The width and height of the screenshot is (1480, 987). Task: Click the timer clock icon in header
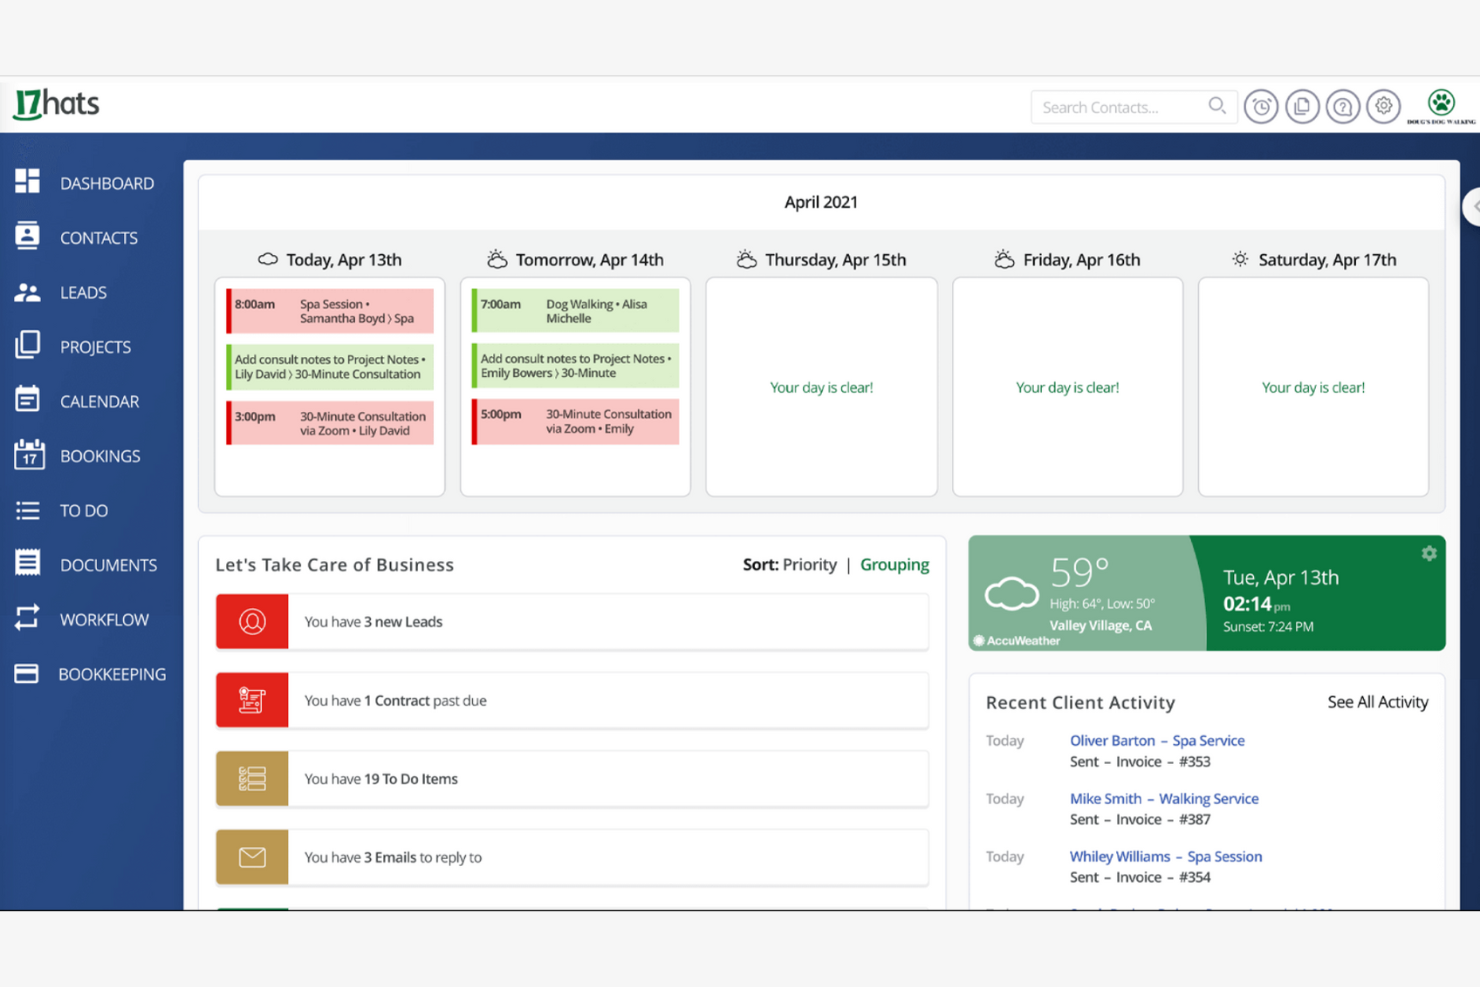pos(1261,106)
